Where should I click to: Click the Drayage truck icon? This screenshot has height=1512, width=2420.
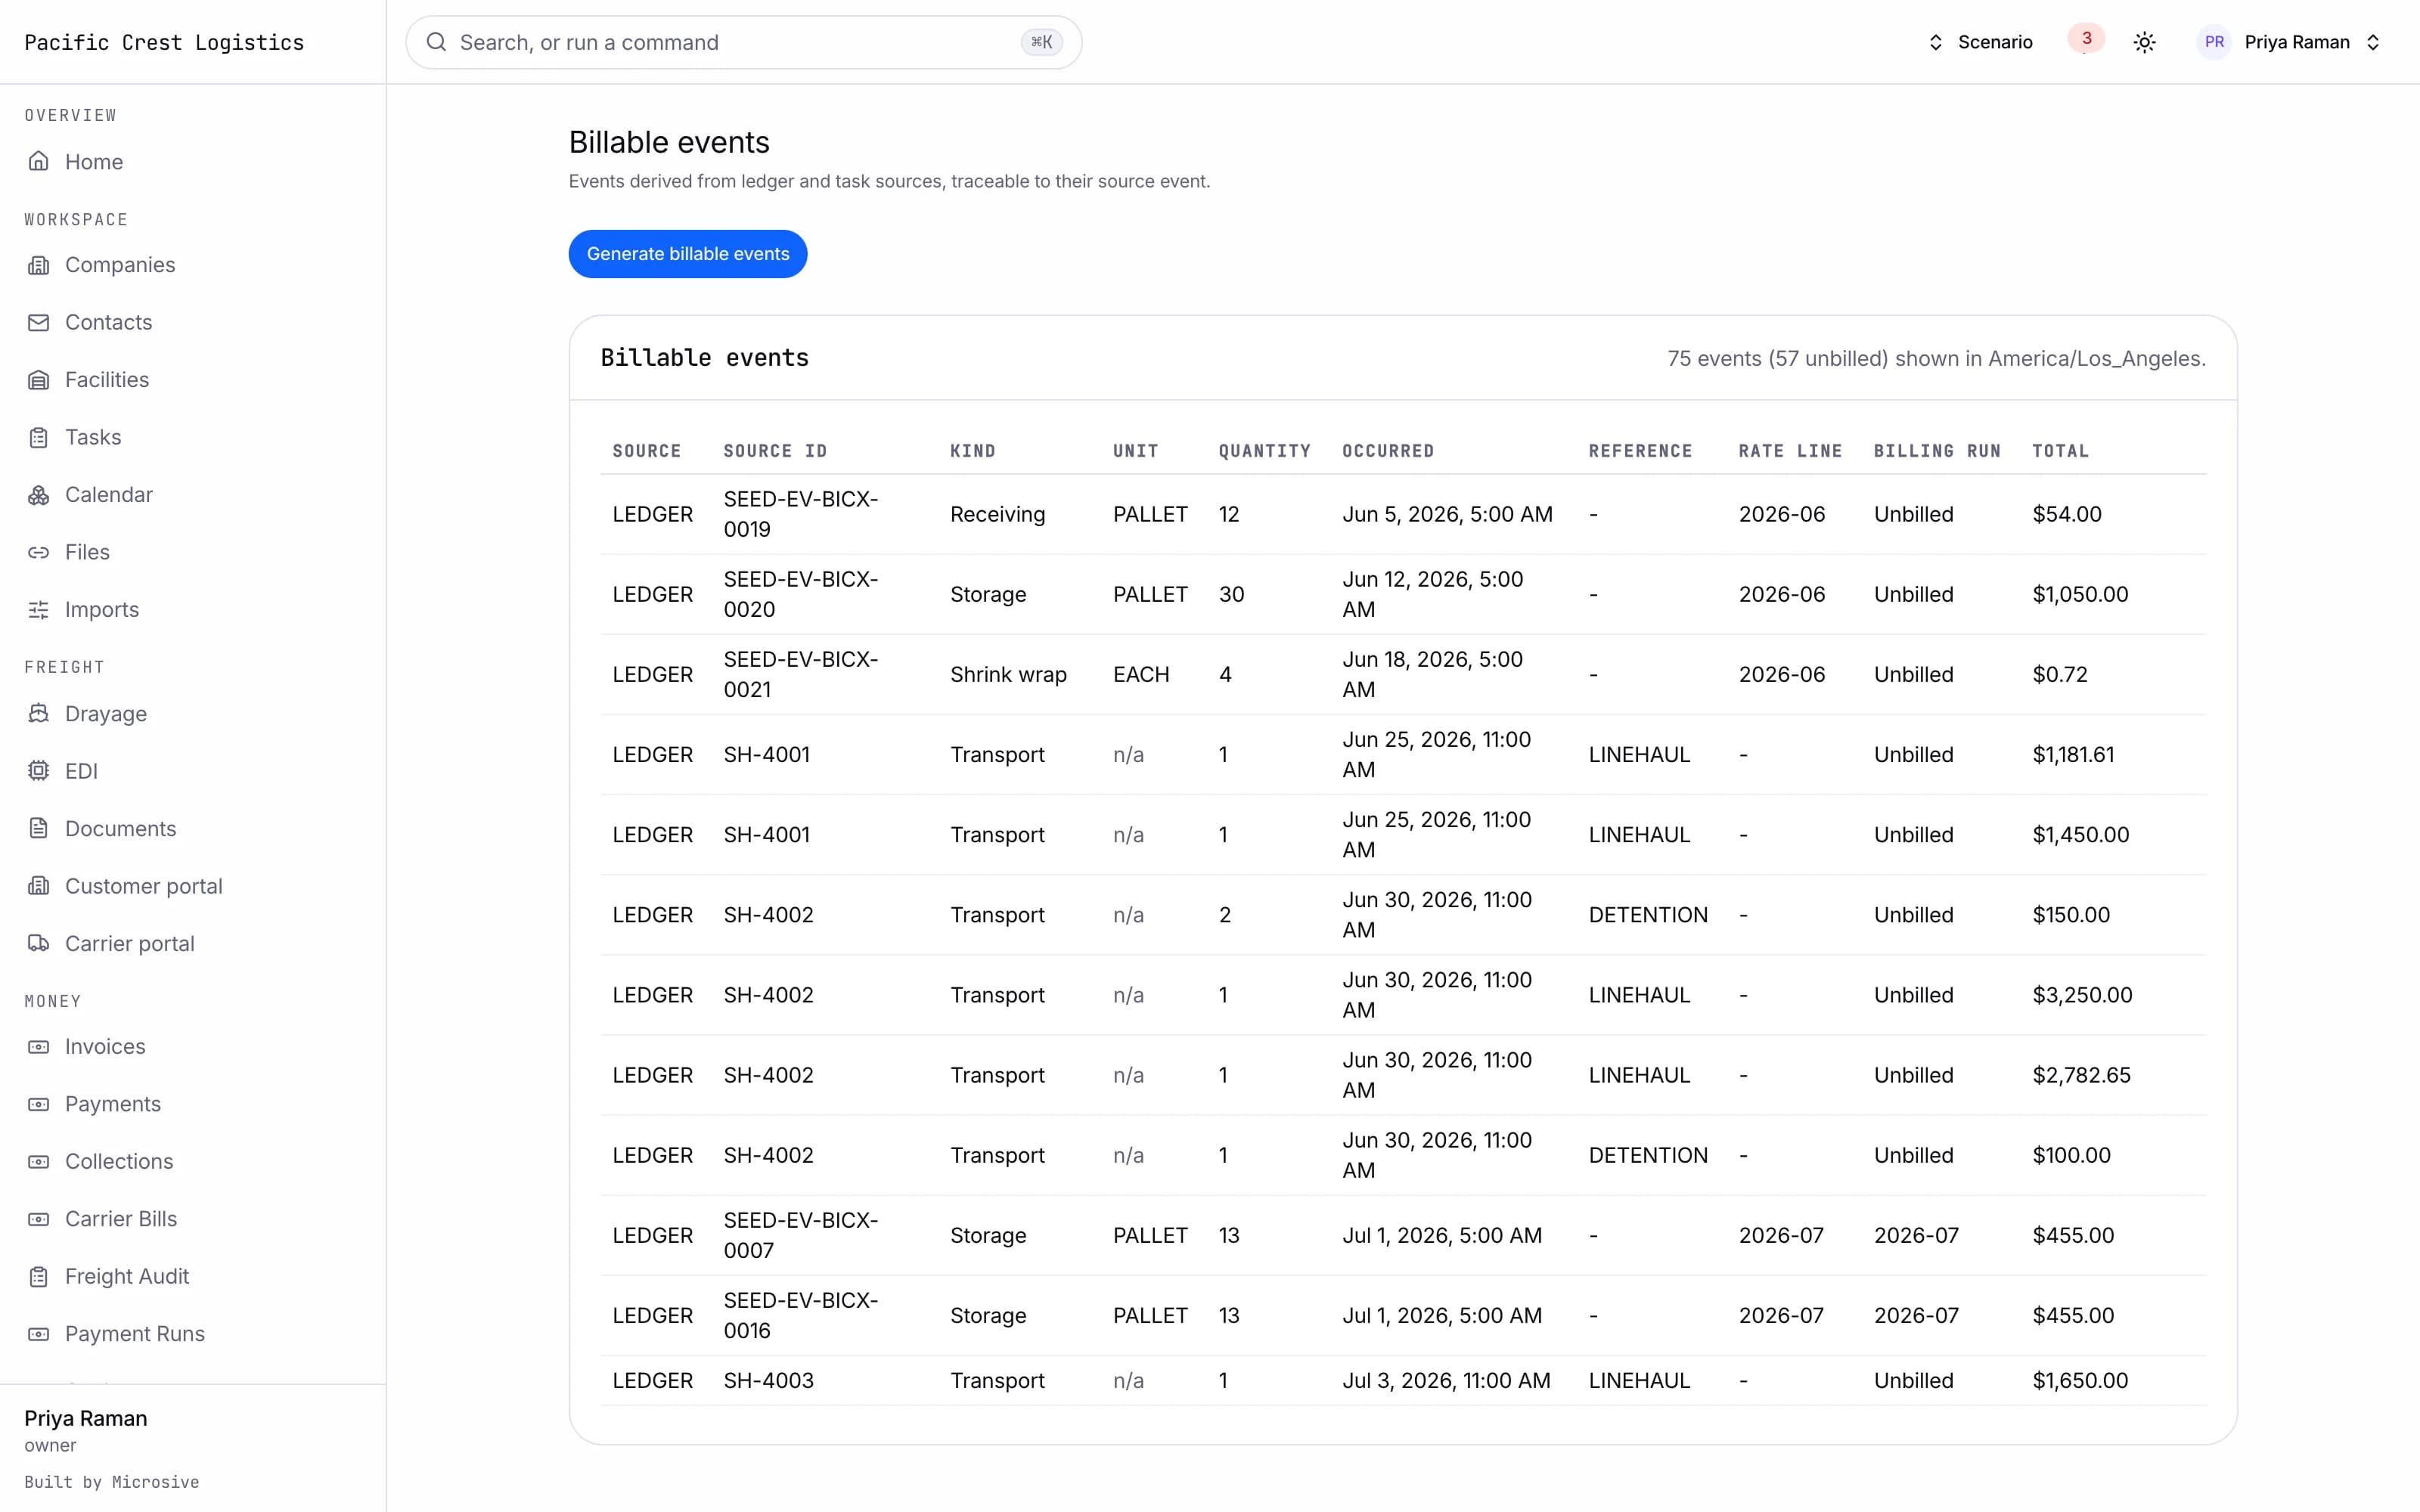(38, 714)
